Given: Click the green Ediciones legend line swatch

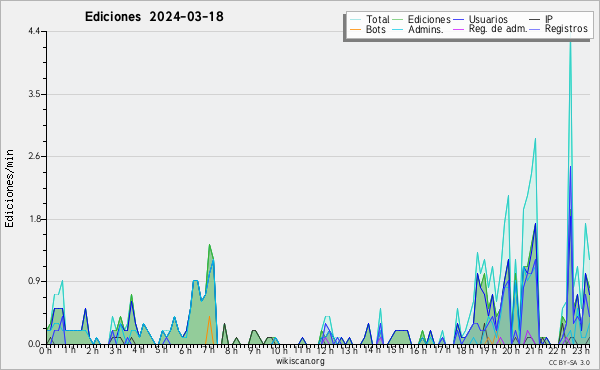Looking at the screenshot, I should click(398, 20).
